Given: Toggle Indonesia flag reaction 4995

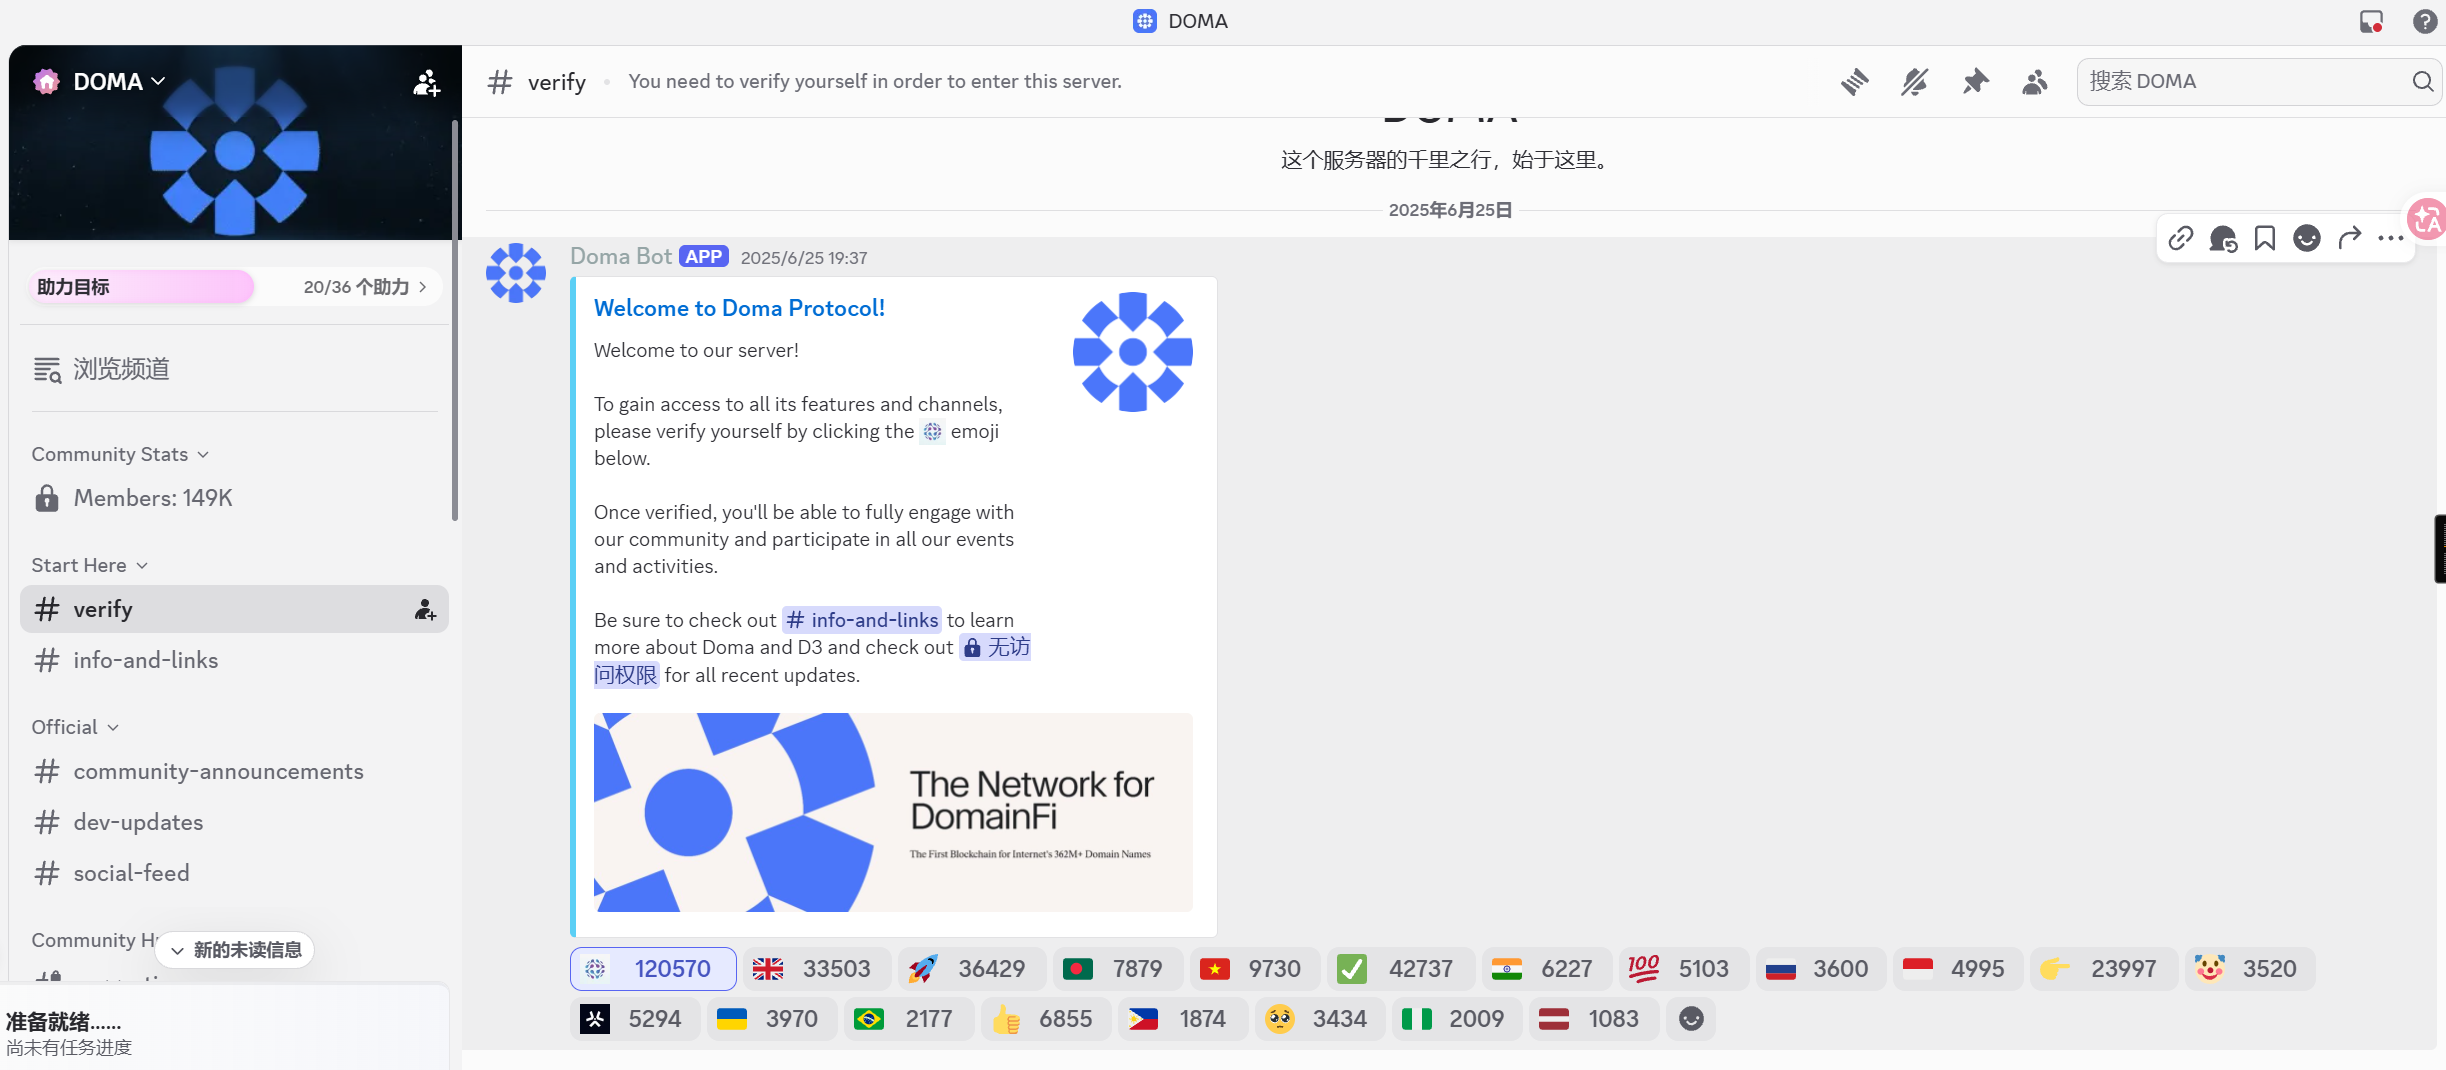Looking at the screenshot, I should [x=1957, y=969].
